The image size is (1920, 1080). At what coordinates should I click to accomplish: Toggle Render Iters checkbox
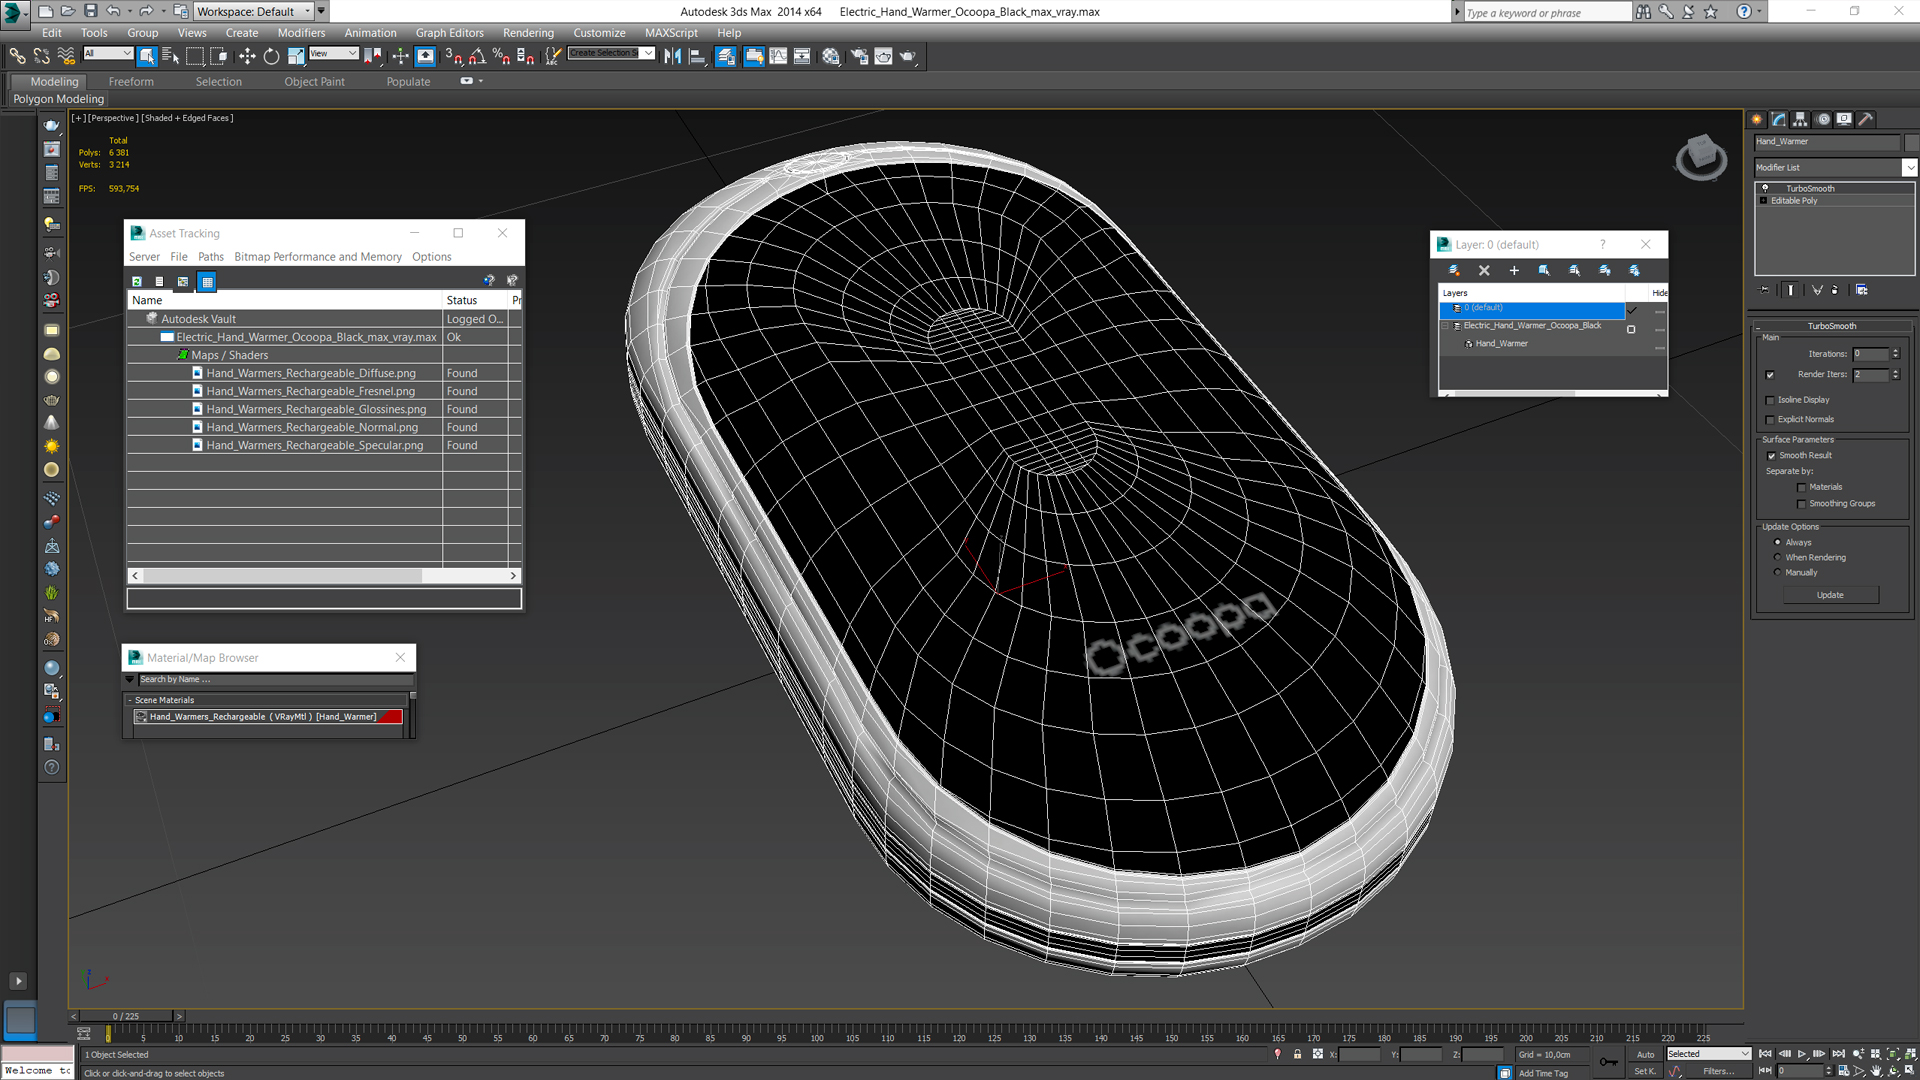coord(1770,375)
